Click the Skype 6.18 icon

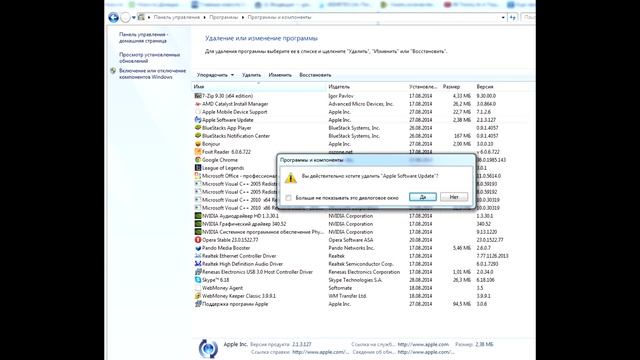198,280
